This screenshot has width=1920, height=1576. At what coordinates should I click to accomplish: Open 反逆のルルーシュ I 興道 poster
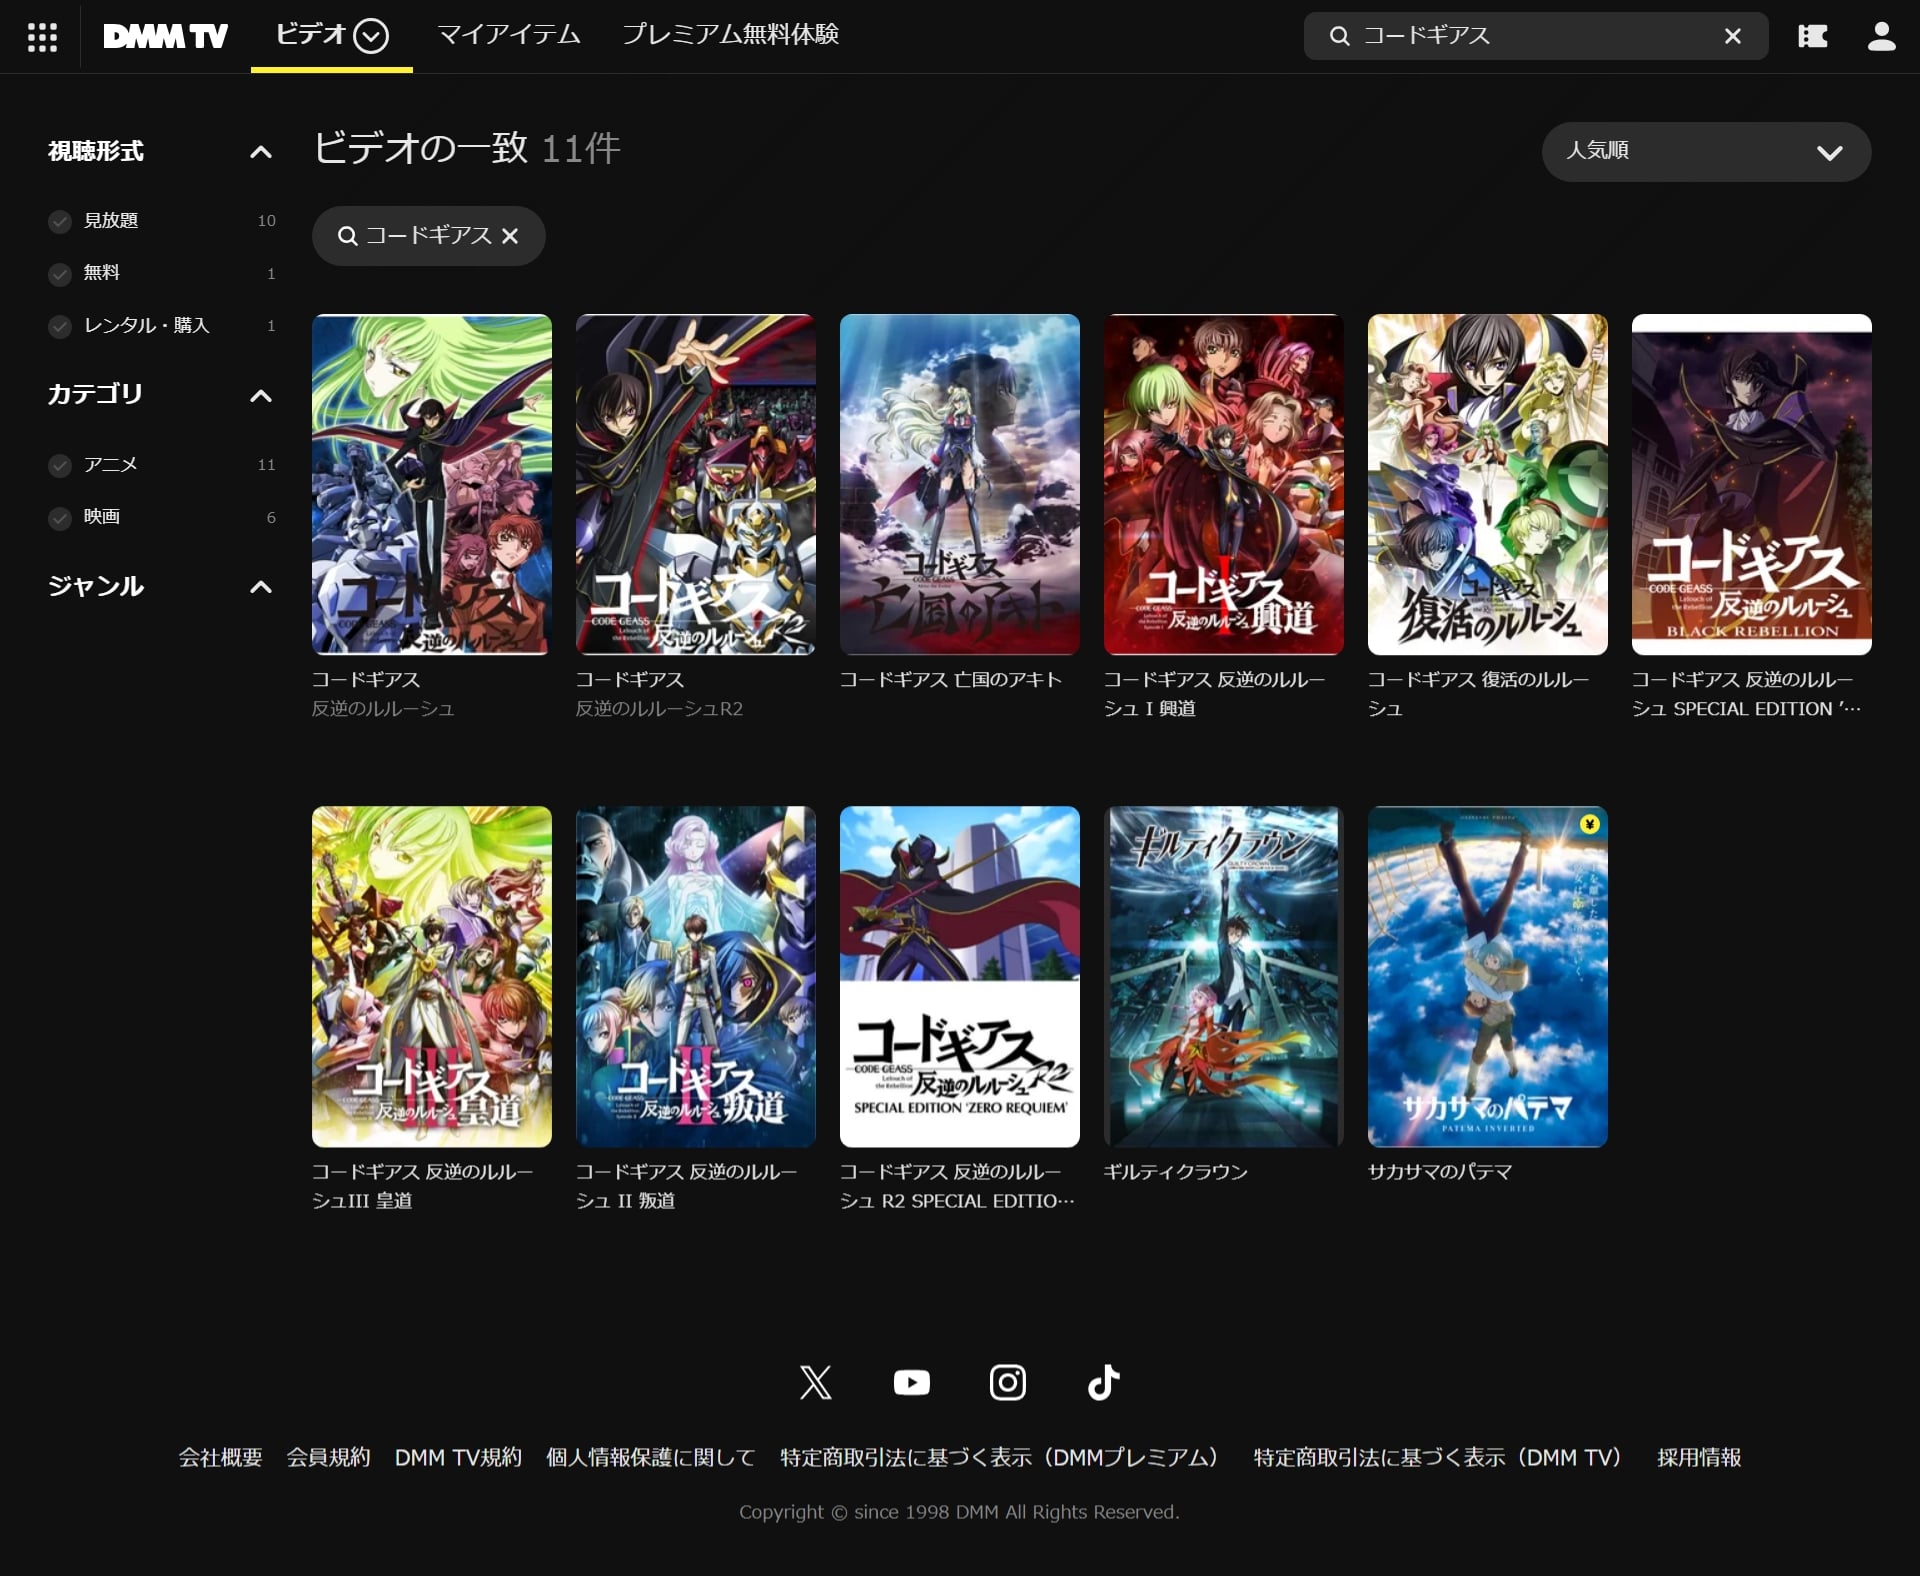(1224, 485)
